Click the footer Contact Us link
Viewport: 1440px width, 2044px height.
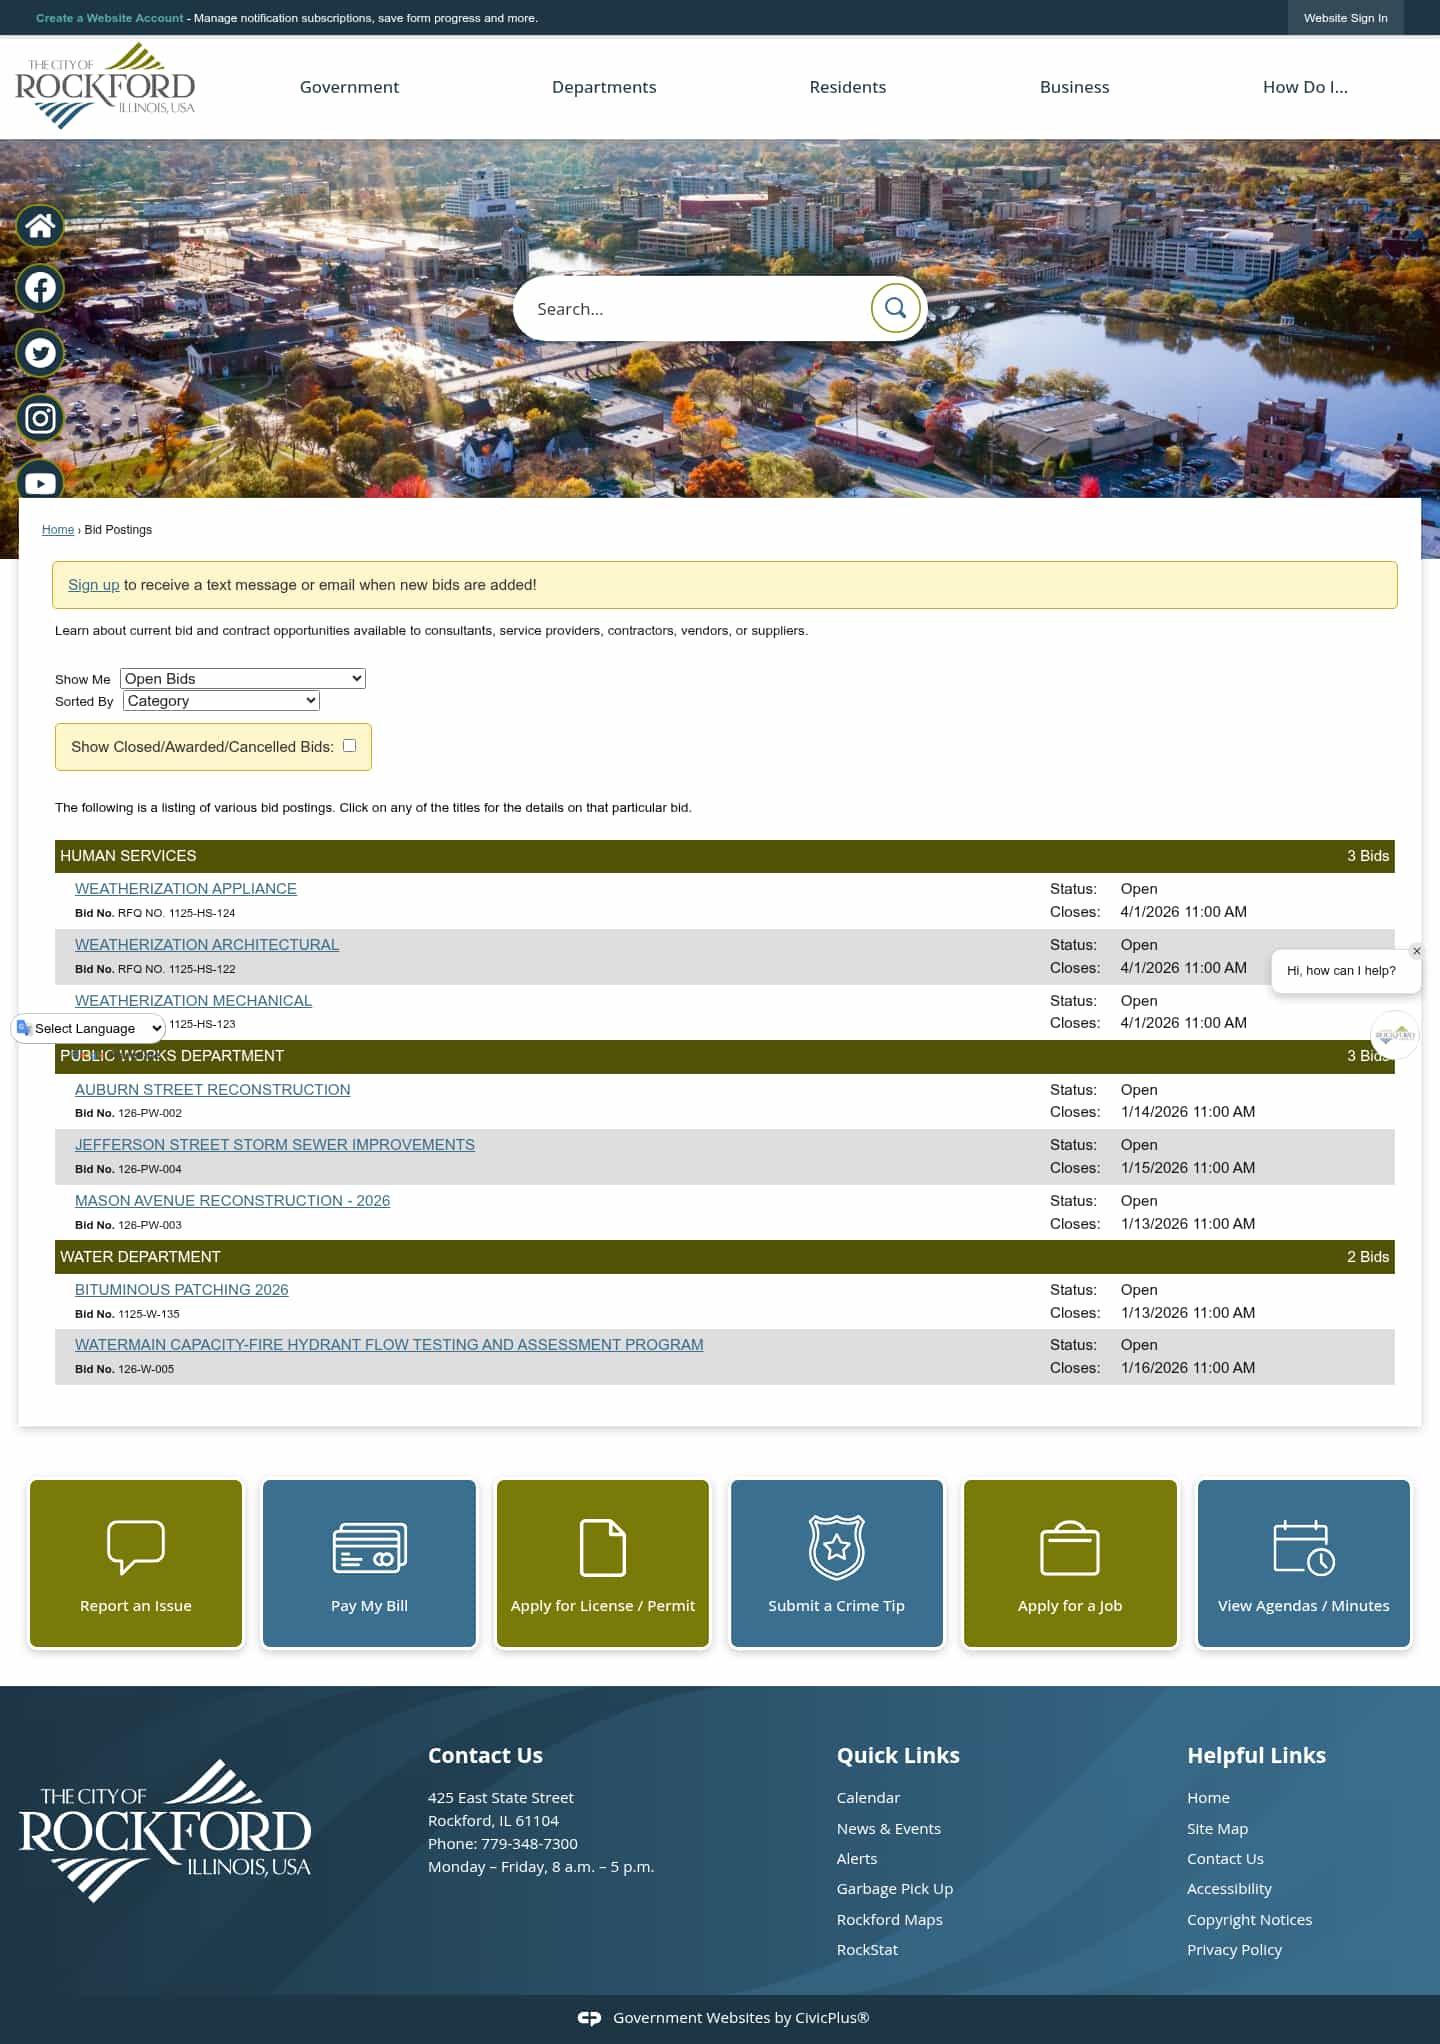(1225, 1858)
